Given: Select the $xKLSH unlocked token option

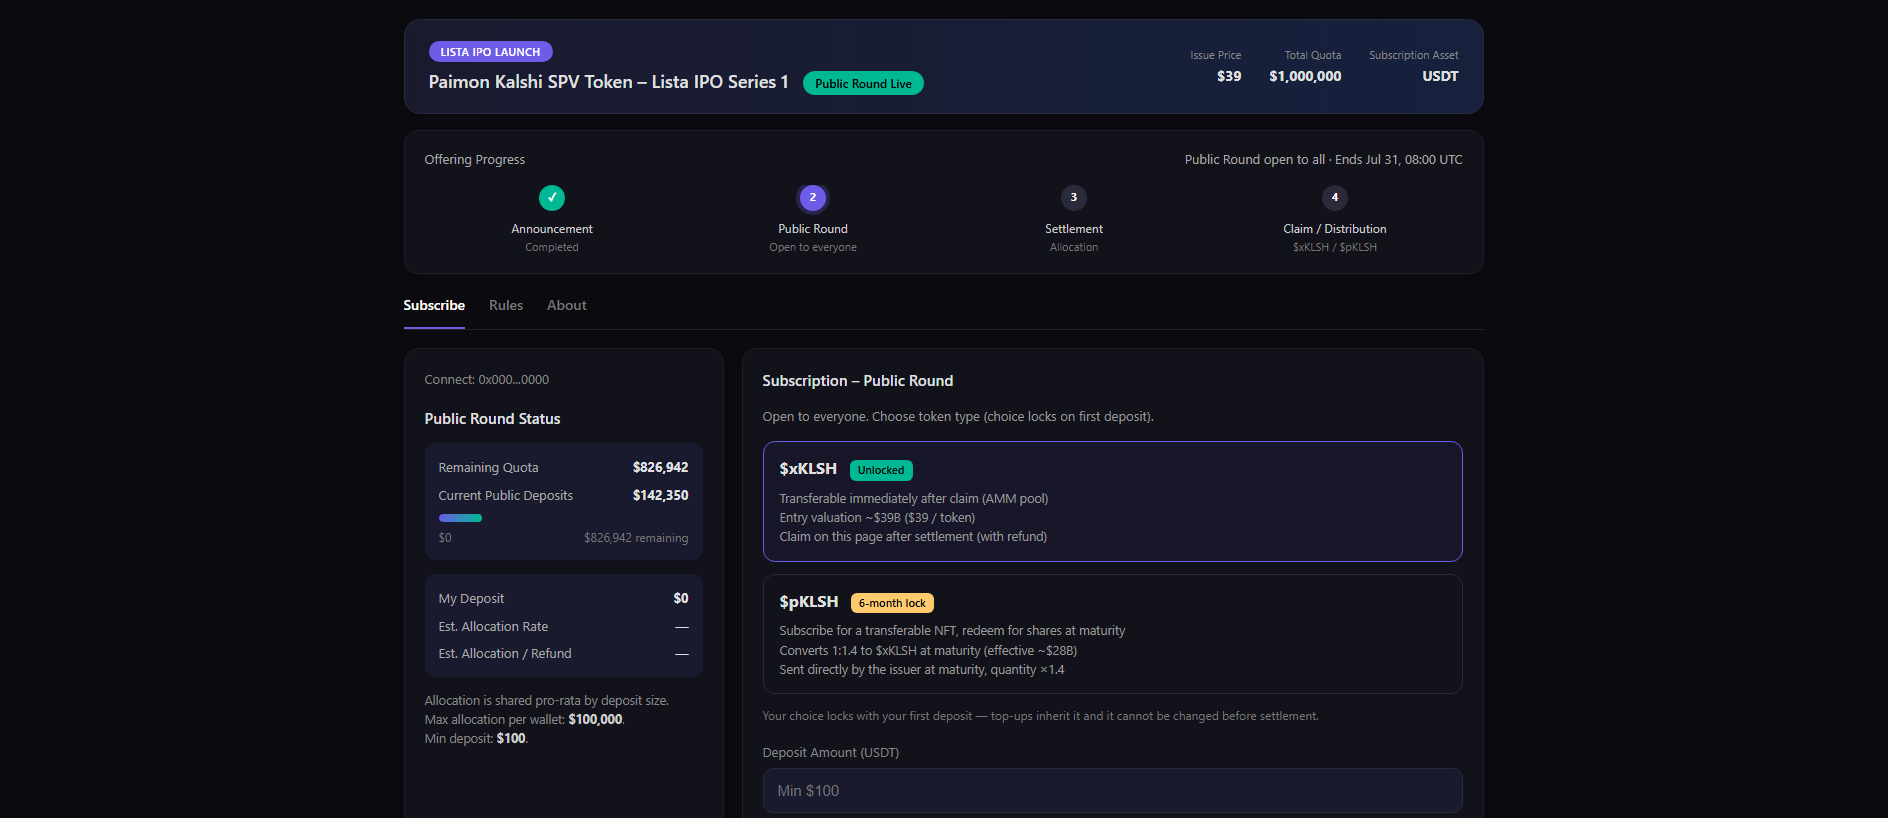Looking at the screenshot, I should [x=1112, y=501].
